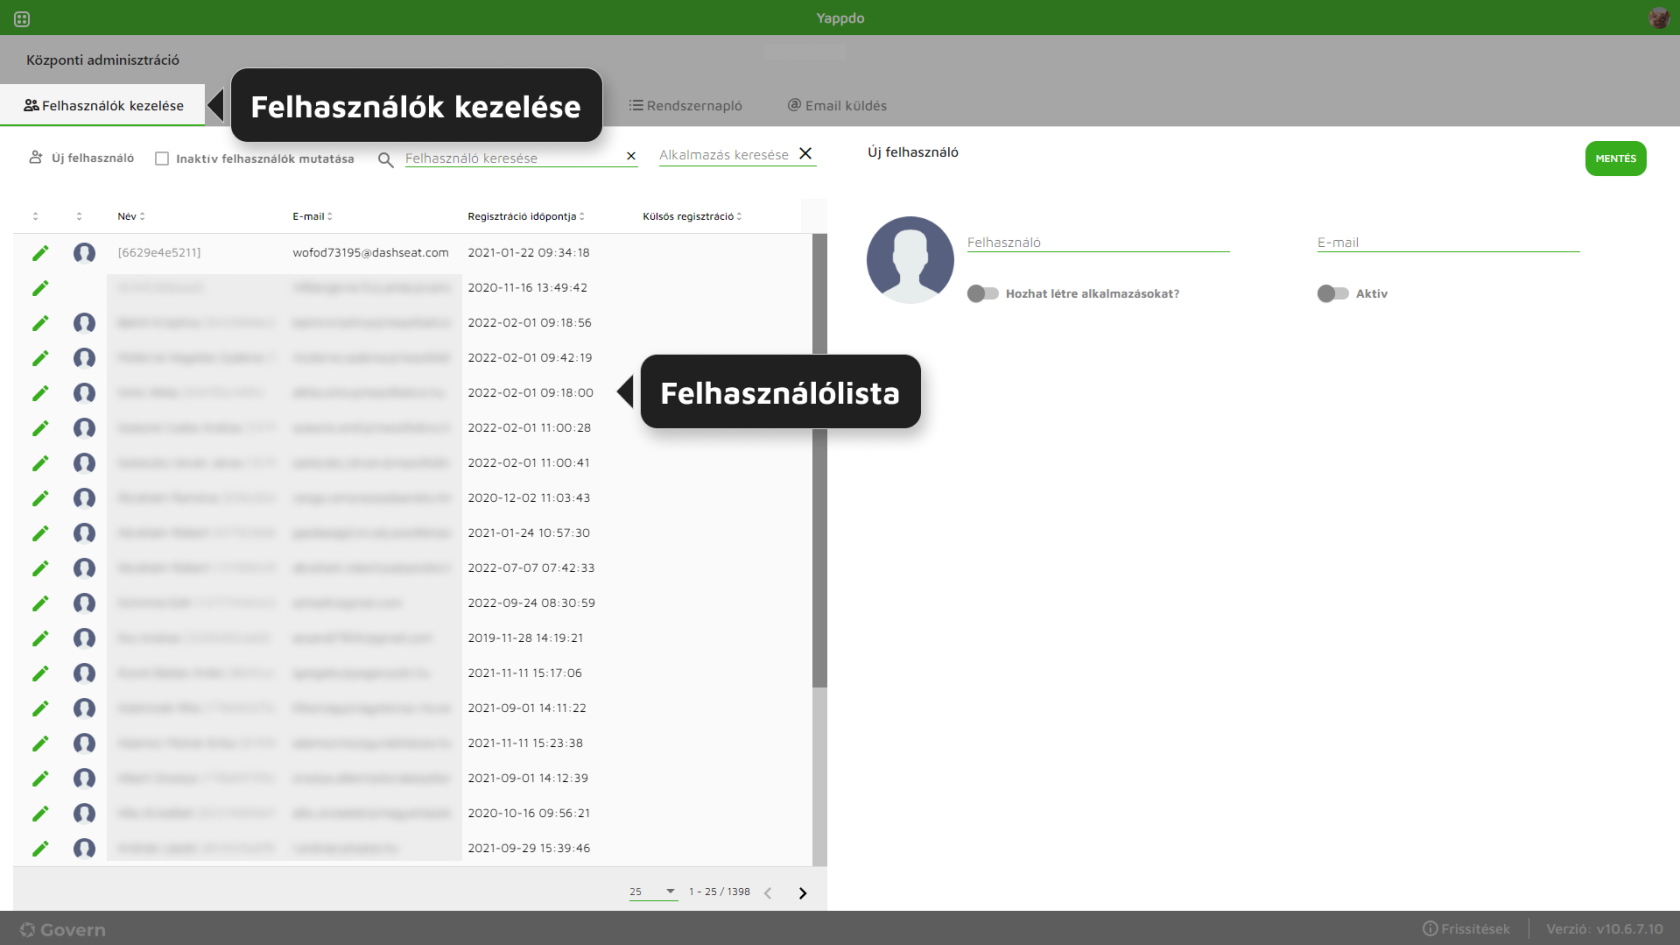Sort by Regisztráció időpontja column

526,216
